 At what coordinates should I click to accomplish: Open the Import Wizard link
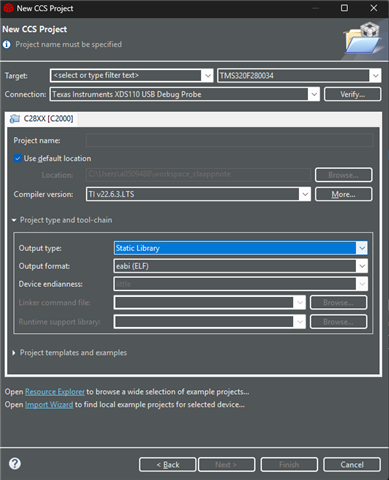[x=49, y=405]
